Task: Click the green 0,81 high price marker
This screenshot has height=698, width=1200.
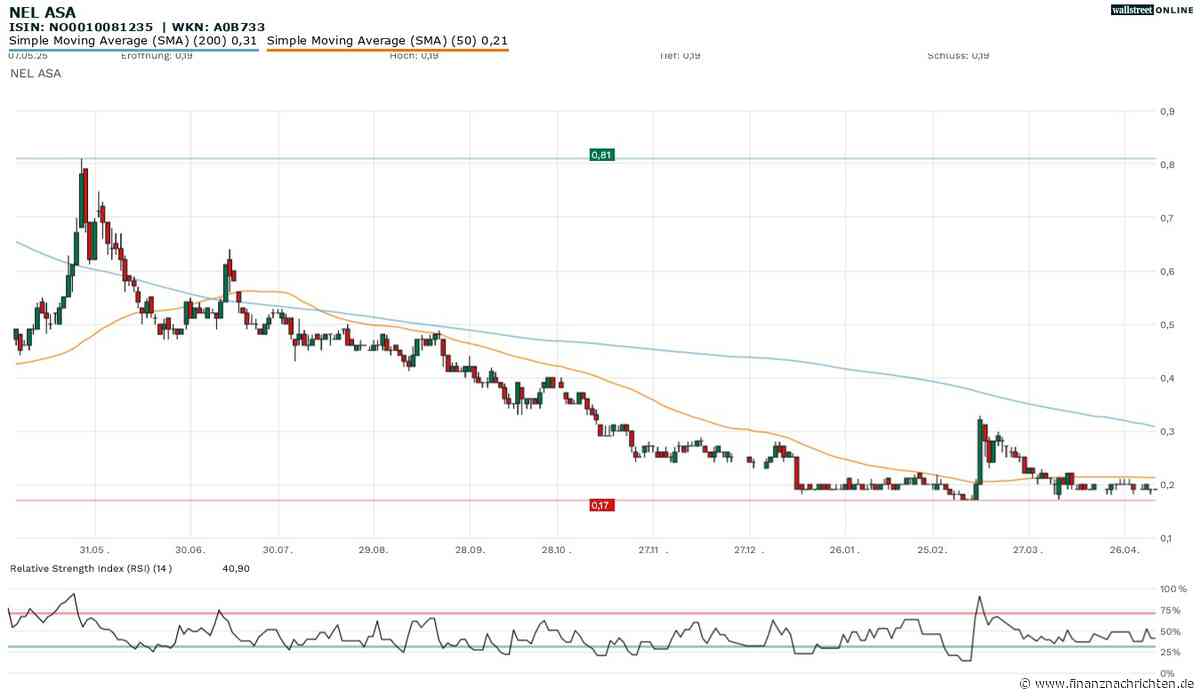Action: (x=601, y=155)
